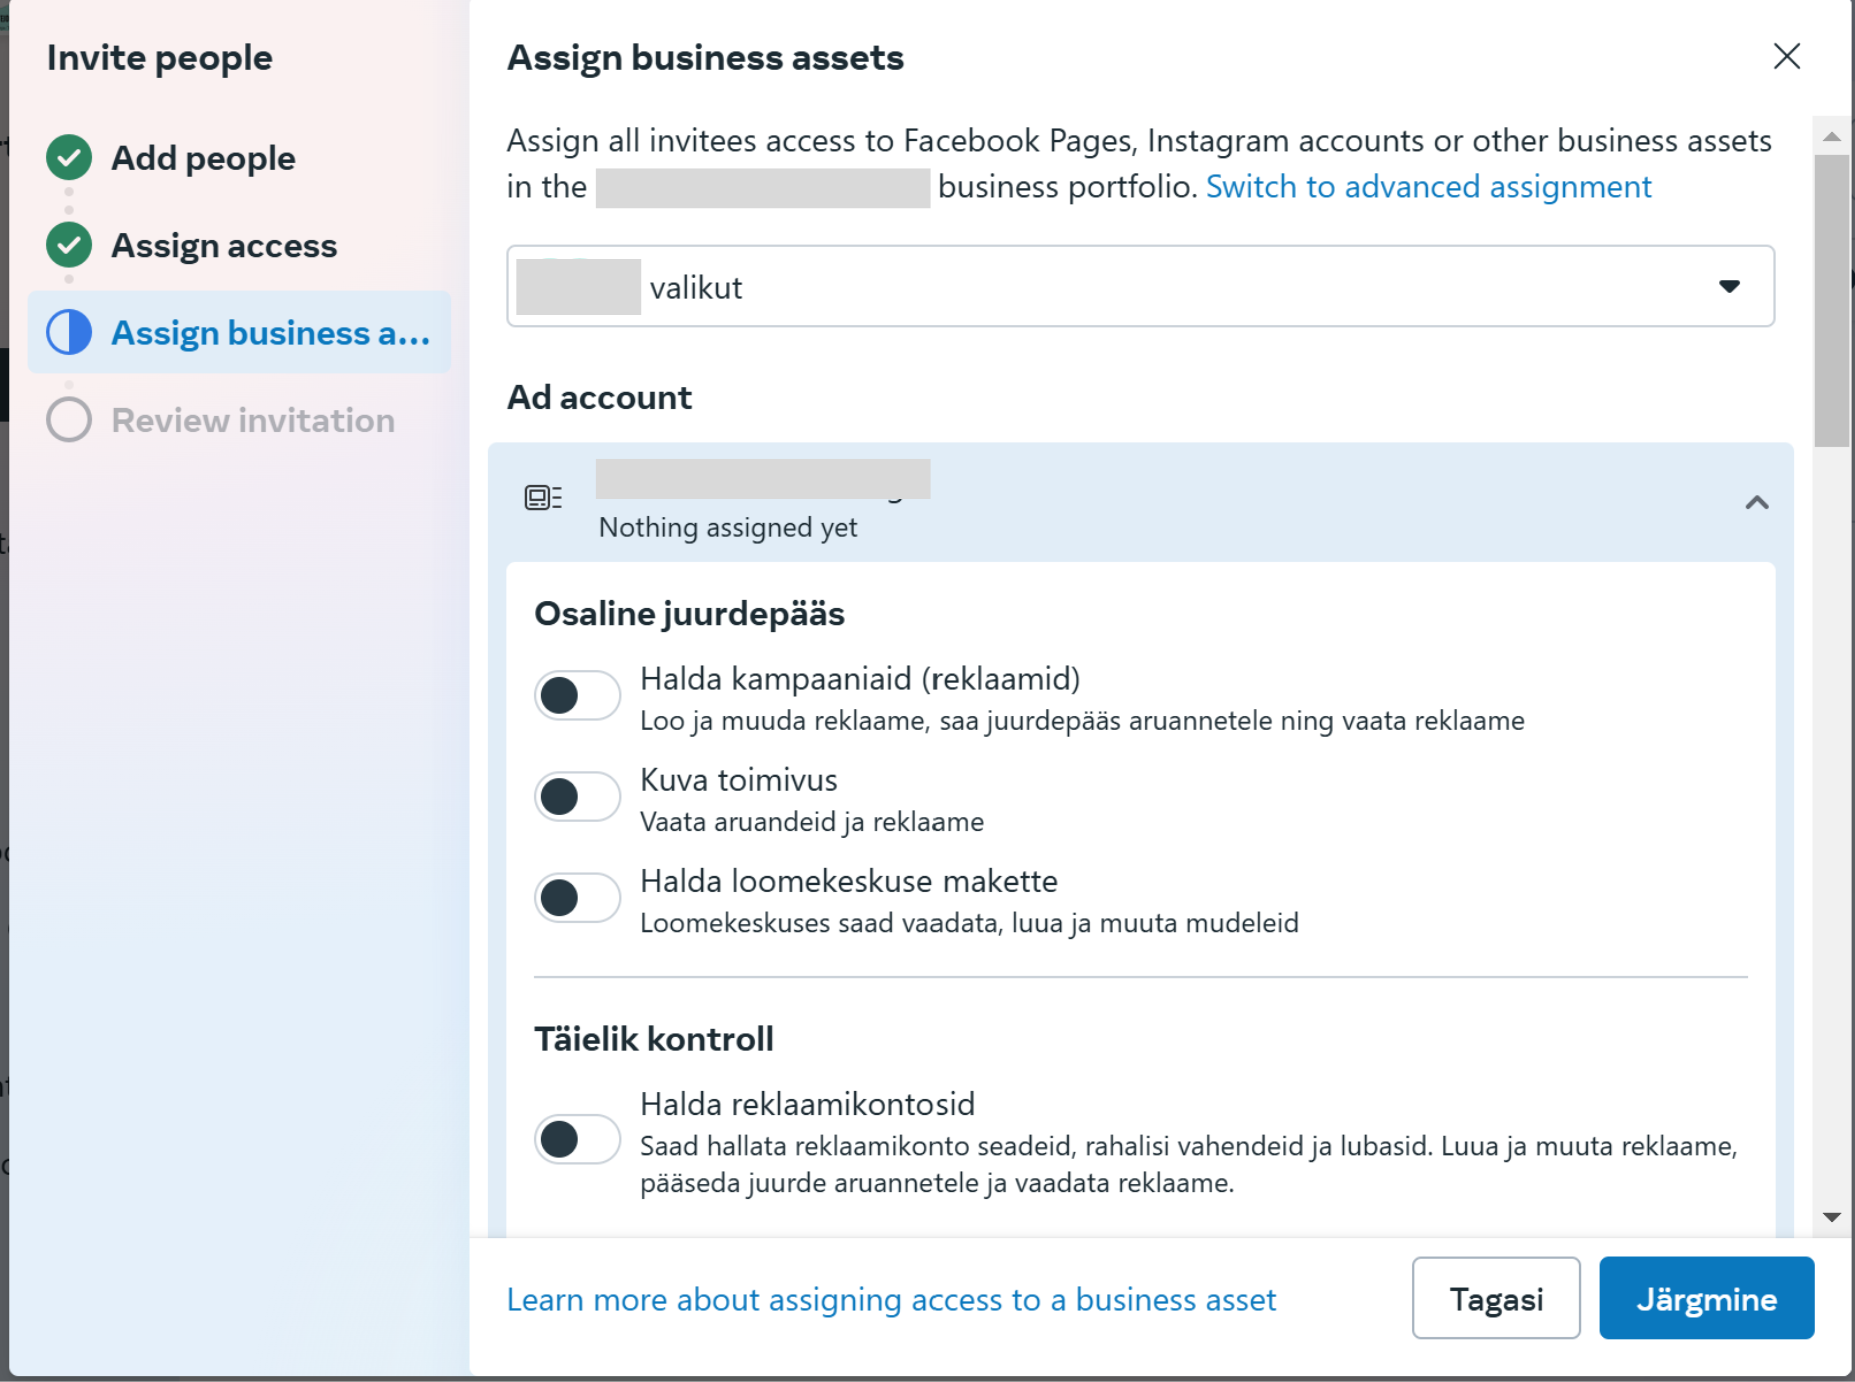The height and width of the screenshot is (1382, 1855).
Task: Click the Assign access green checkmark icon
Action: 69,245
